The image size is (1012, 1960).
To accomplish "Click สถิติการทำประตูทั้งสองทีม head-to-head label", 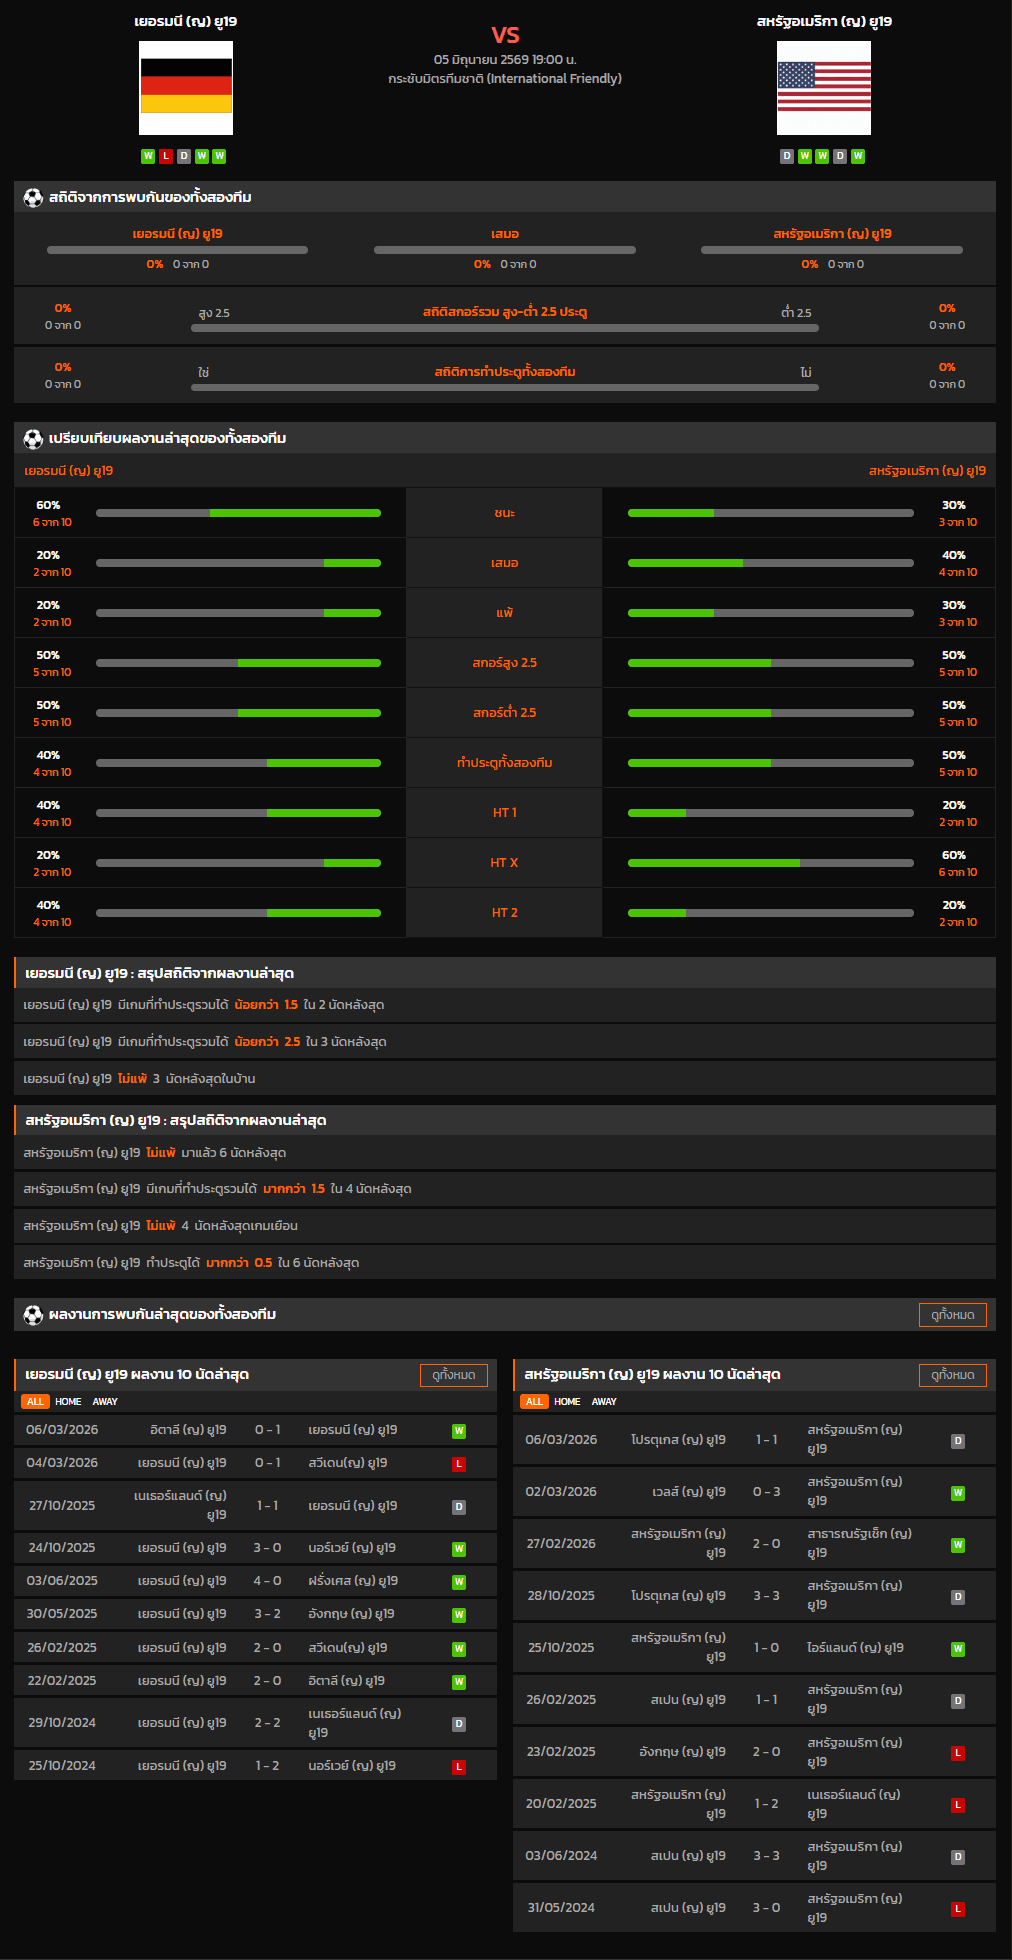I will (505, 372).
